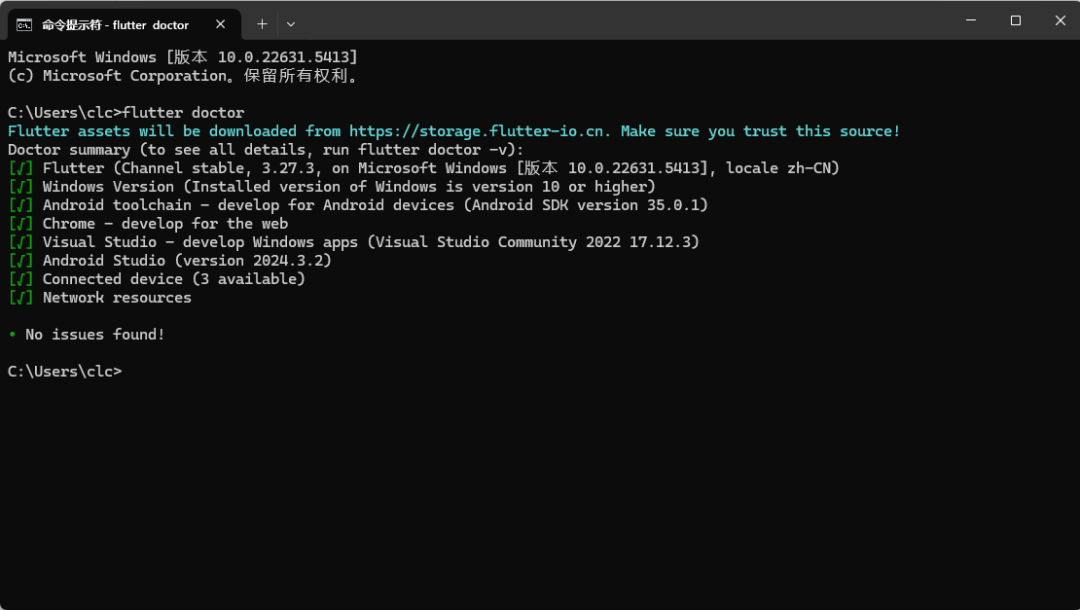Image resolution: width=1080 pixels, height=610 pixels.
Task: Click the green bullet before 'No issues found!'
Action: click(x=12, y=335)
